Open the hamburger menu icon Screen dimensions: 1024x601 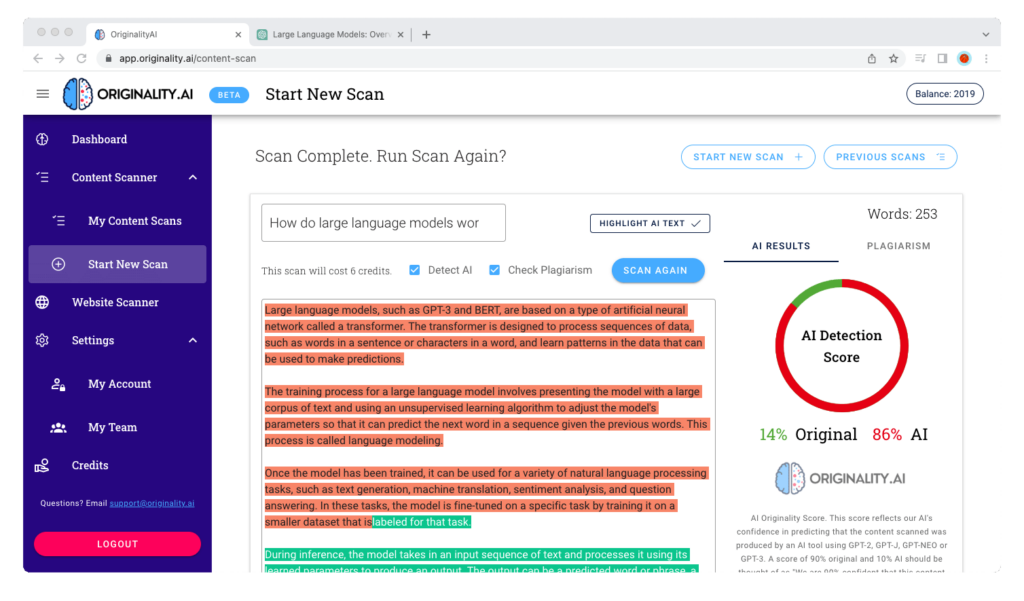click(x=42, y=94)
